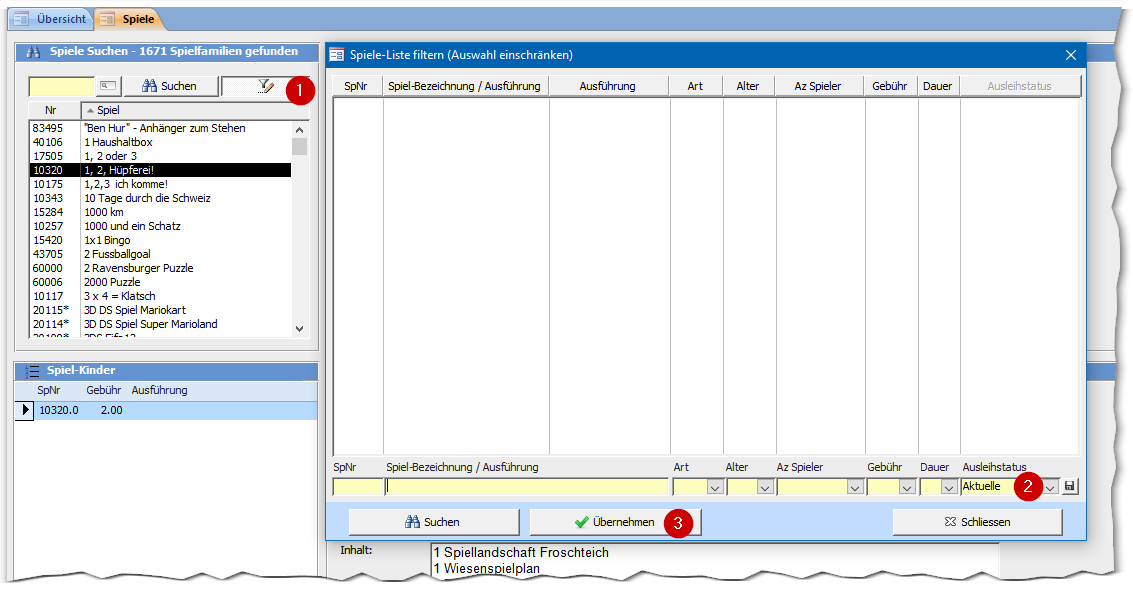Screen dimensions: 1133x592
Task: Select game 1000 km
Action: pos(104,212)
